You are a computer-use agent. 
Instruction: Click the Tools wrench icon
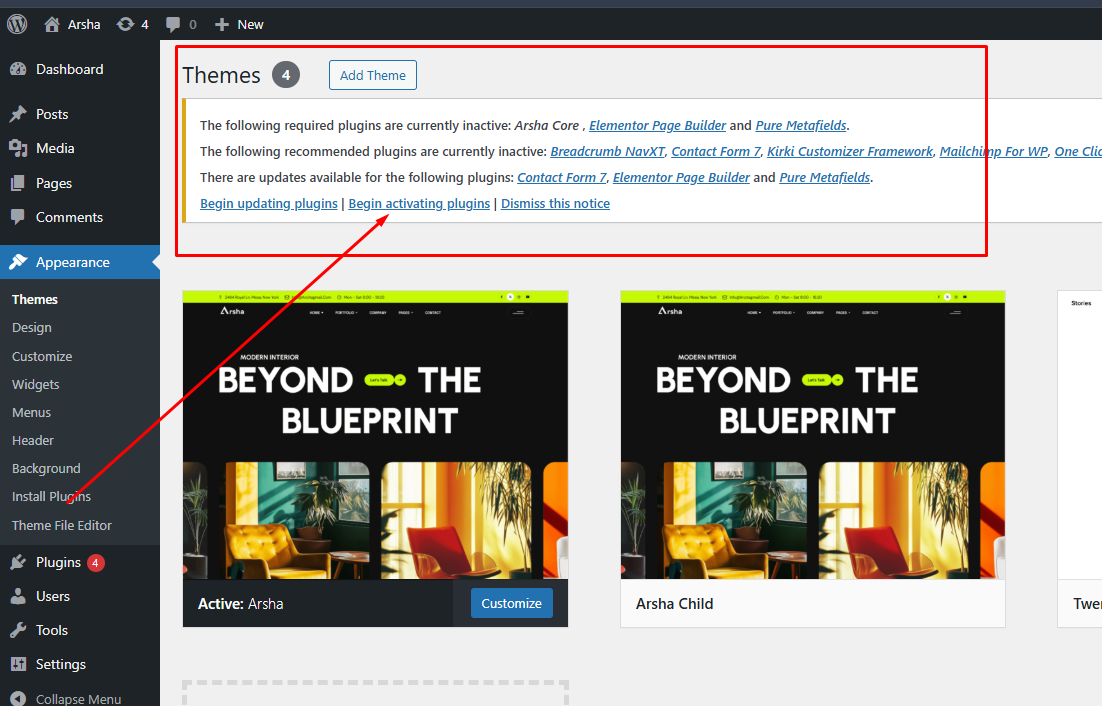coord(18,630)
